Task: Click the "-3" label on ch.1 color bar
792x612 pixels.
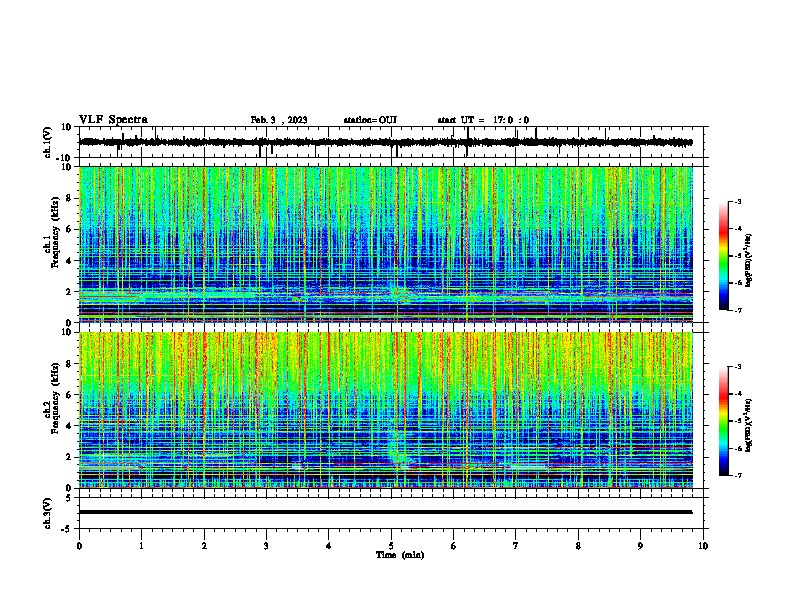Action: tap(737, 201)
